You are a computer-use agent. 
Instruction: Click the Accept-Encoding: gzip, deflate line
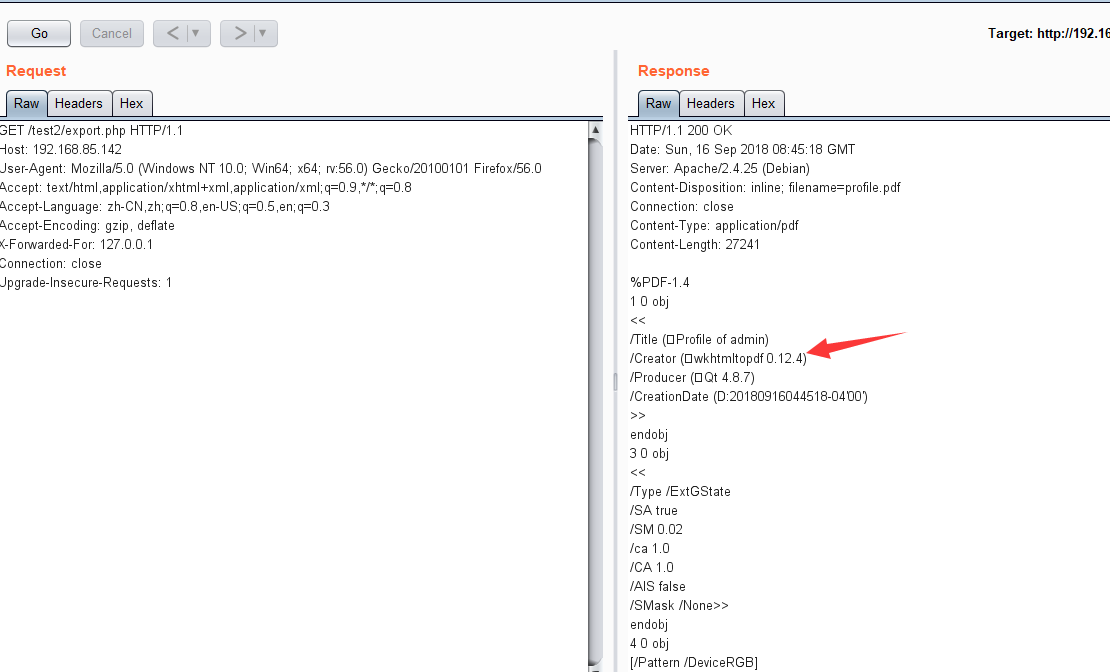[87, 226]
